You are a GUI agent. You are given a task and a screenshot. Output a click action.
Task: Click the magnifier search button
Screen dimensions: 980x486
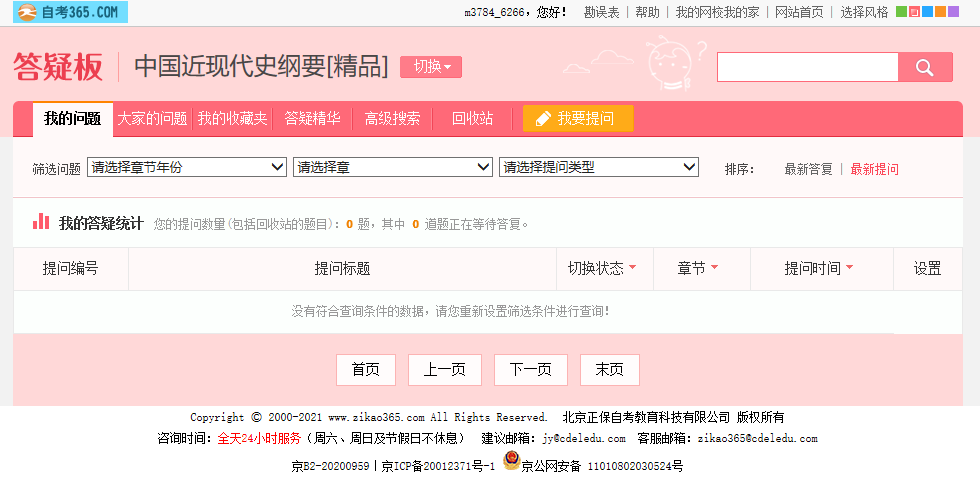[x=925, y=67]
